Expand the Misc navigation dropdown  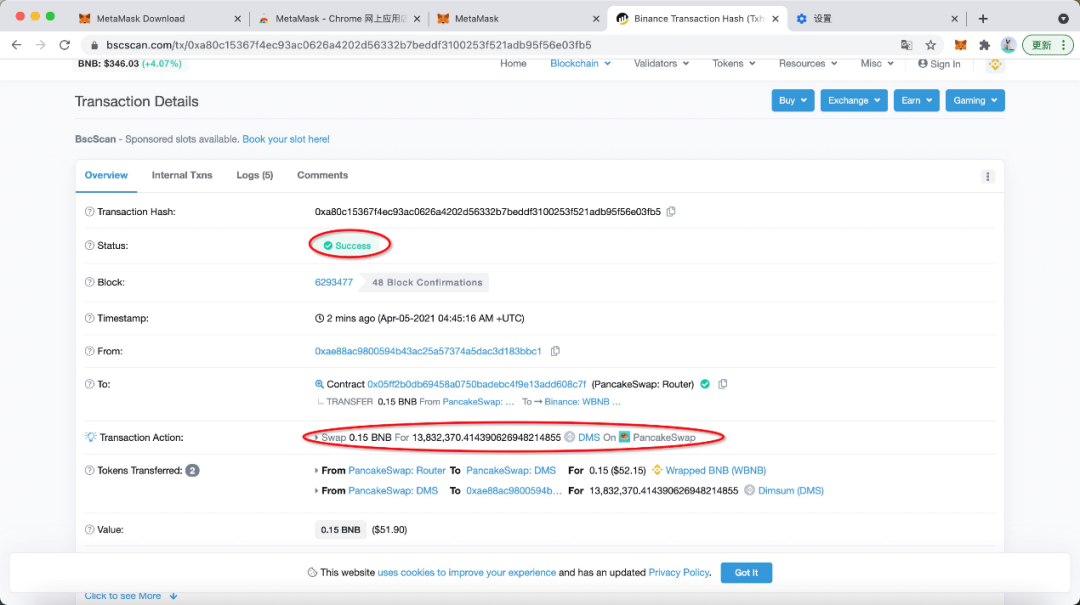(x=877, y=63)
